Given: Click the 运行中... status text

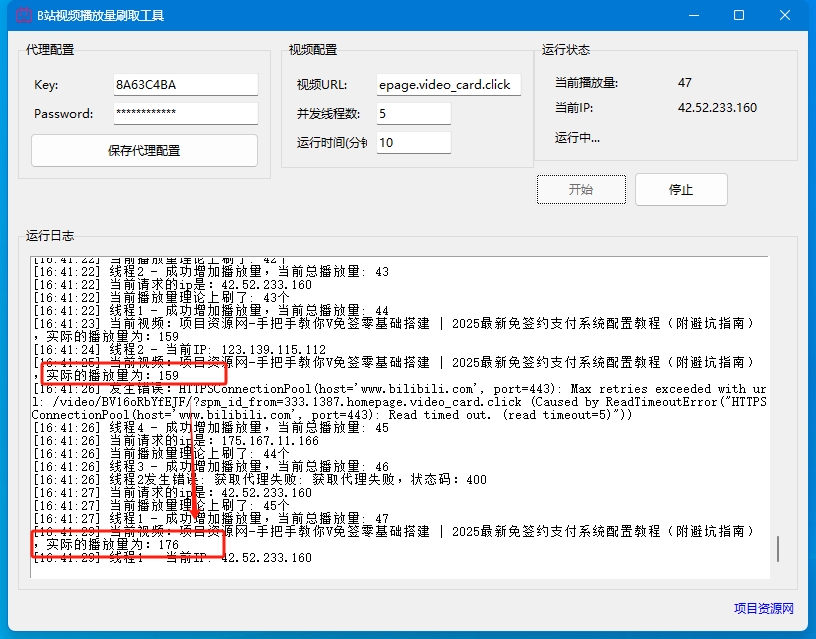Looking at the screenshot, I should coord(577,138).
